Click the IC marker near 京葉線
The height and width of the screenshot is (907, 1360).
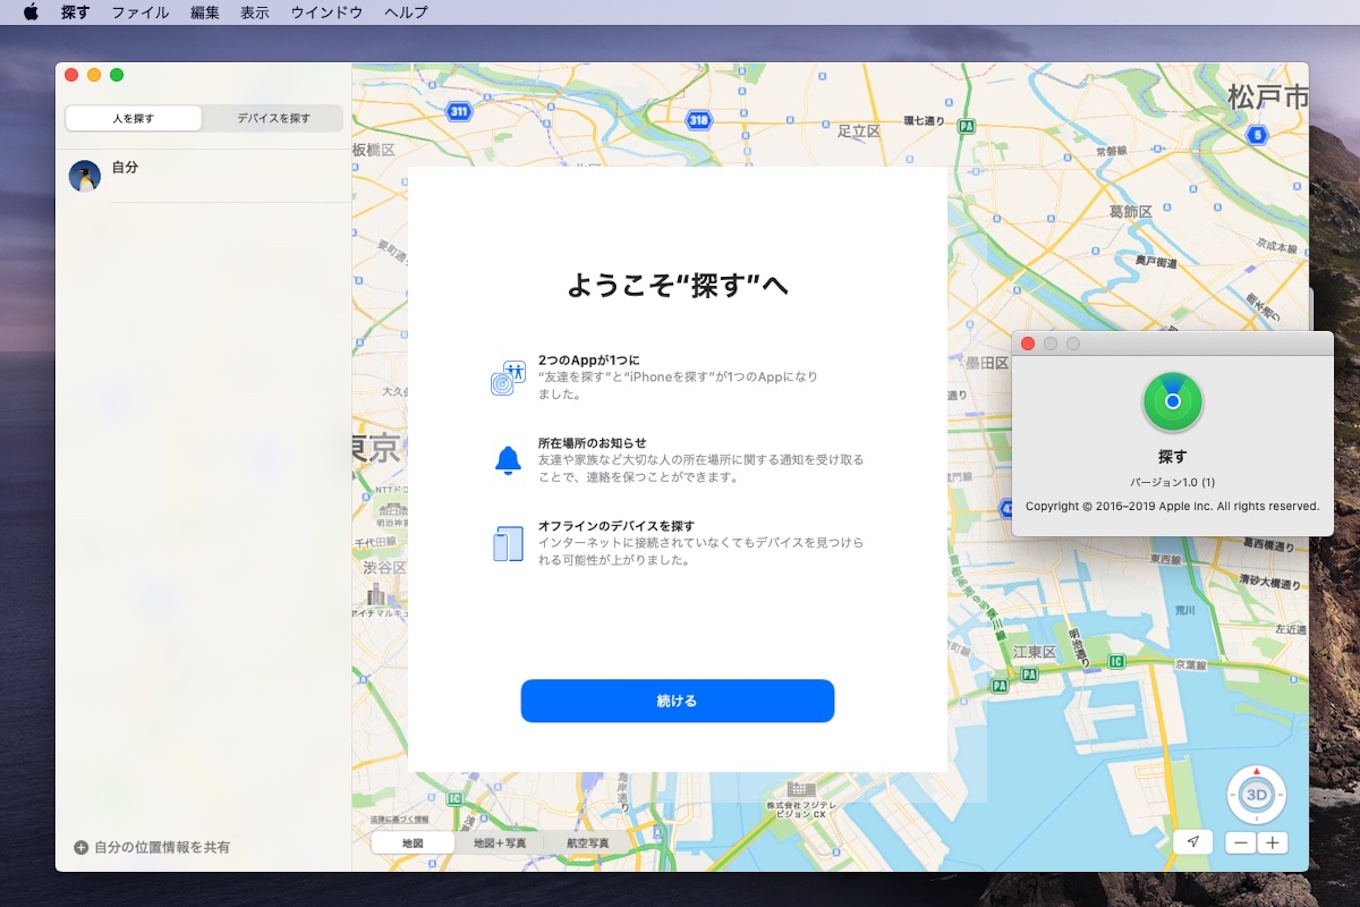point(1117,662)
